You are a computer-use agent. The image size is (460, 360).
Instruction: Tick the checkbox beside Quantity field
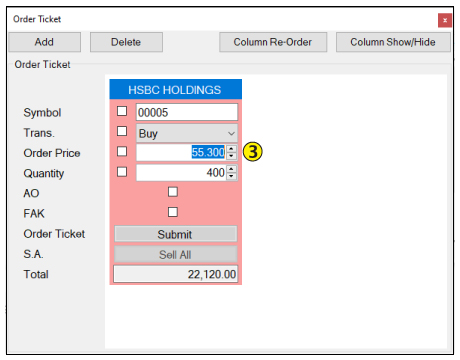122,172
